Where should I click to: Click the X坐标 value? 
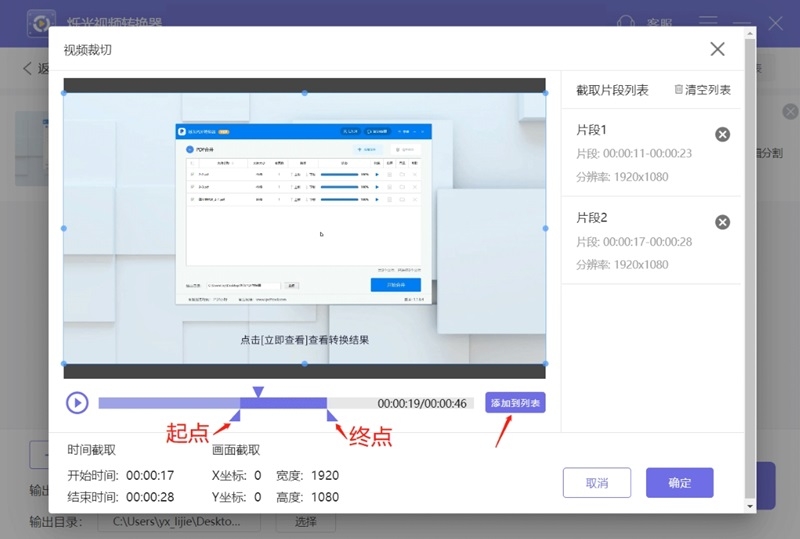pos(258,475)
